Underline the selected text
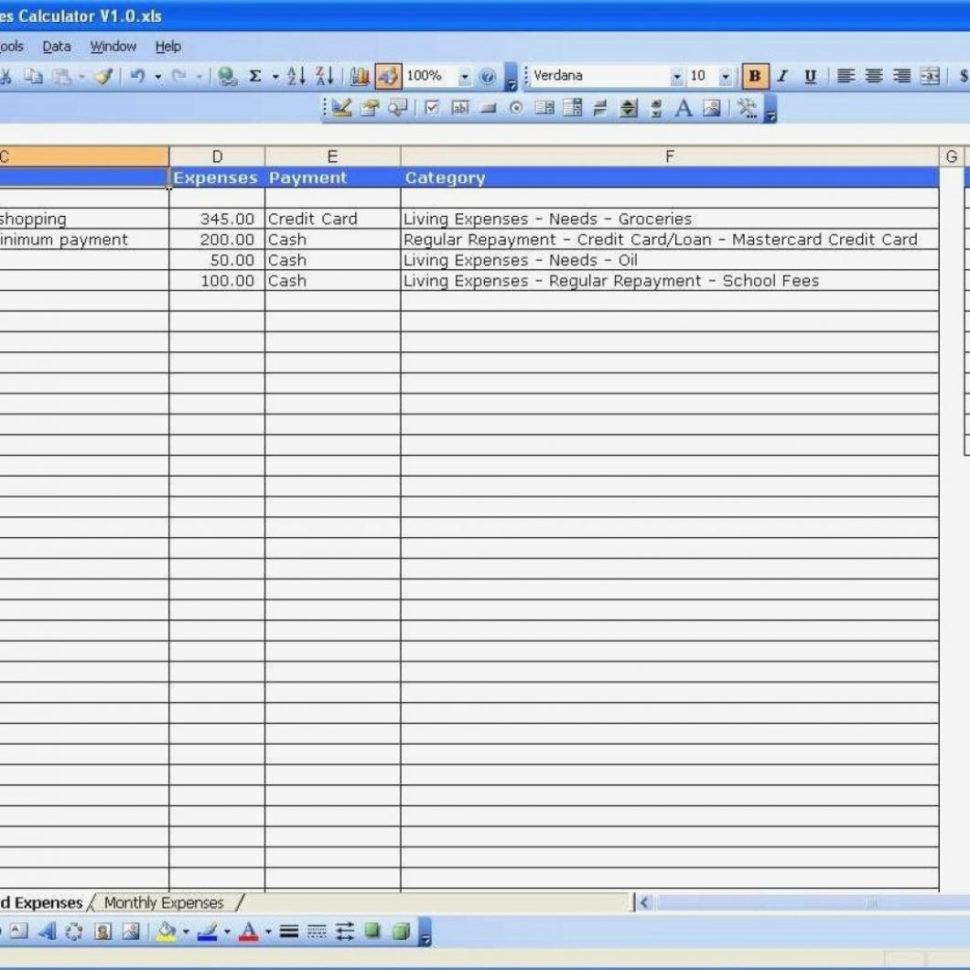The height and width of the screenshot is (970, 970). (x=808, y=74)
